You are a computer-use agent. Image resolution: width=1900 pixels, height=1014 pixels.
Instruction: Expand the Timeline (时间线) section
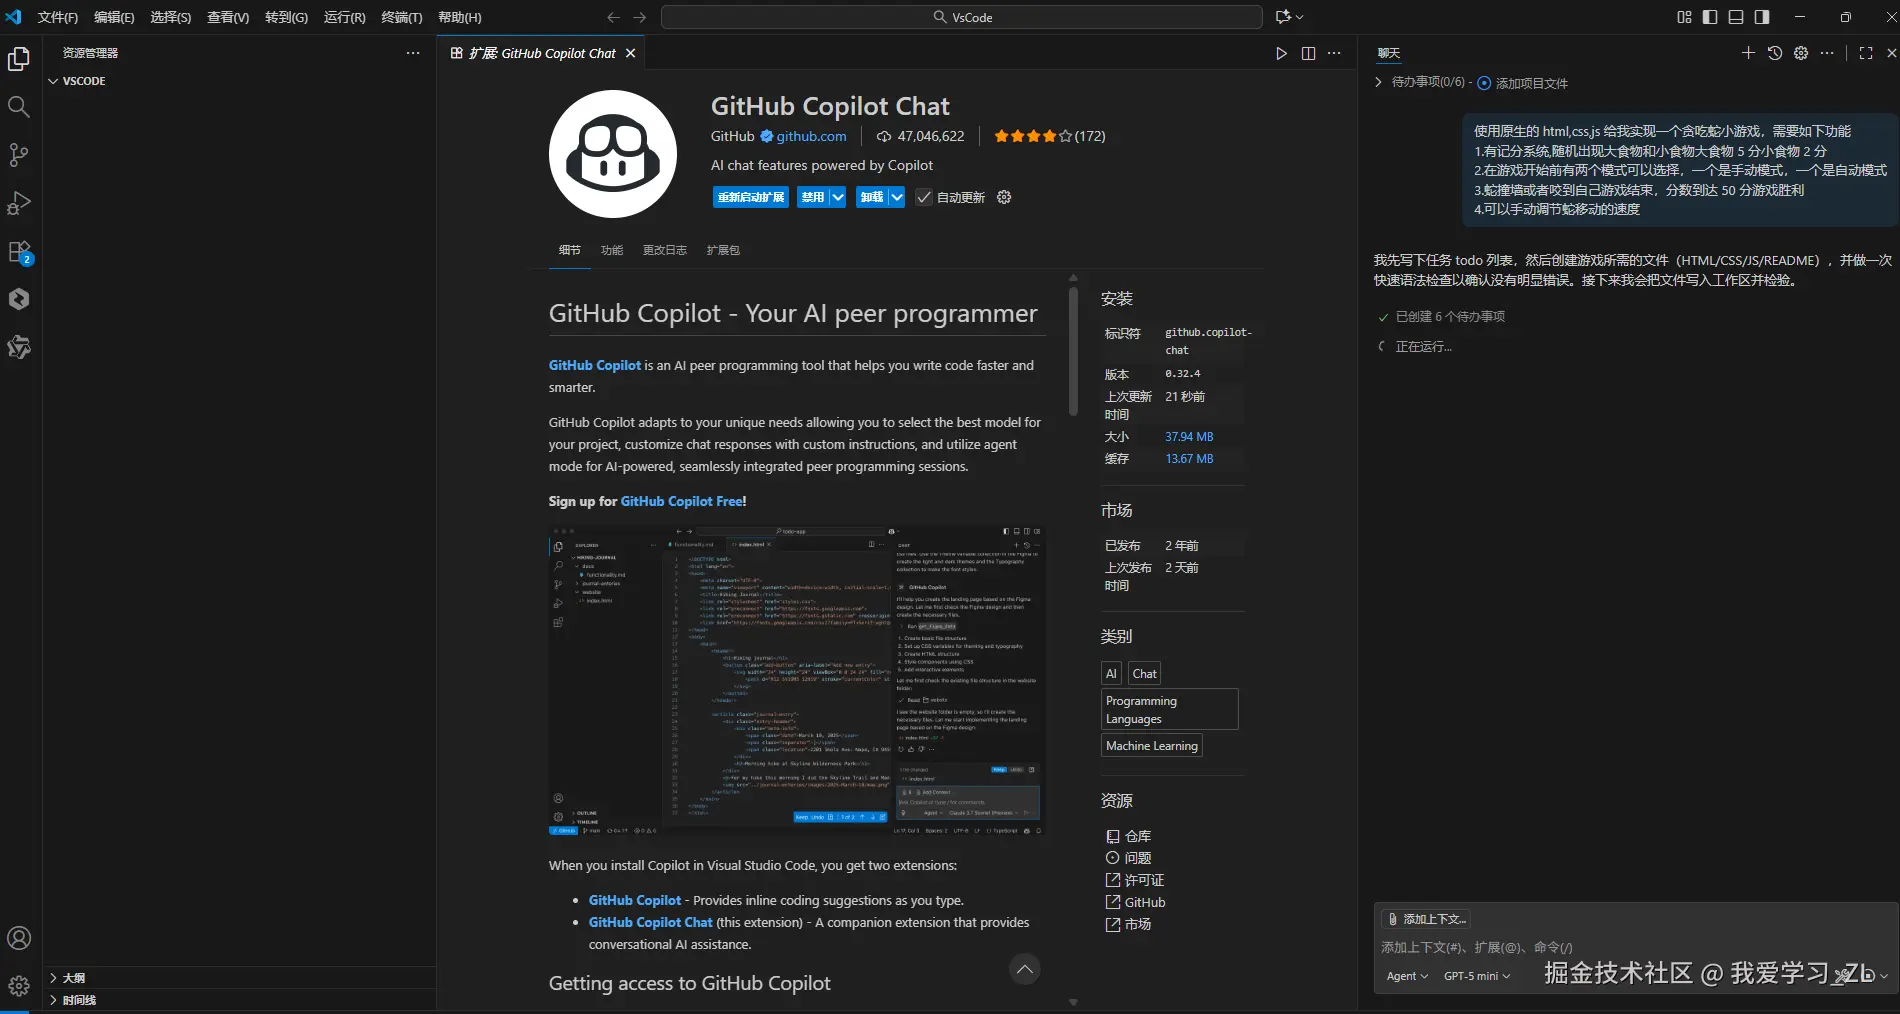click(x=240, y=1000)
